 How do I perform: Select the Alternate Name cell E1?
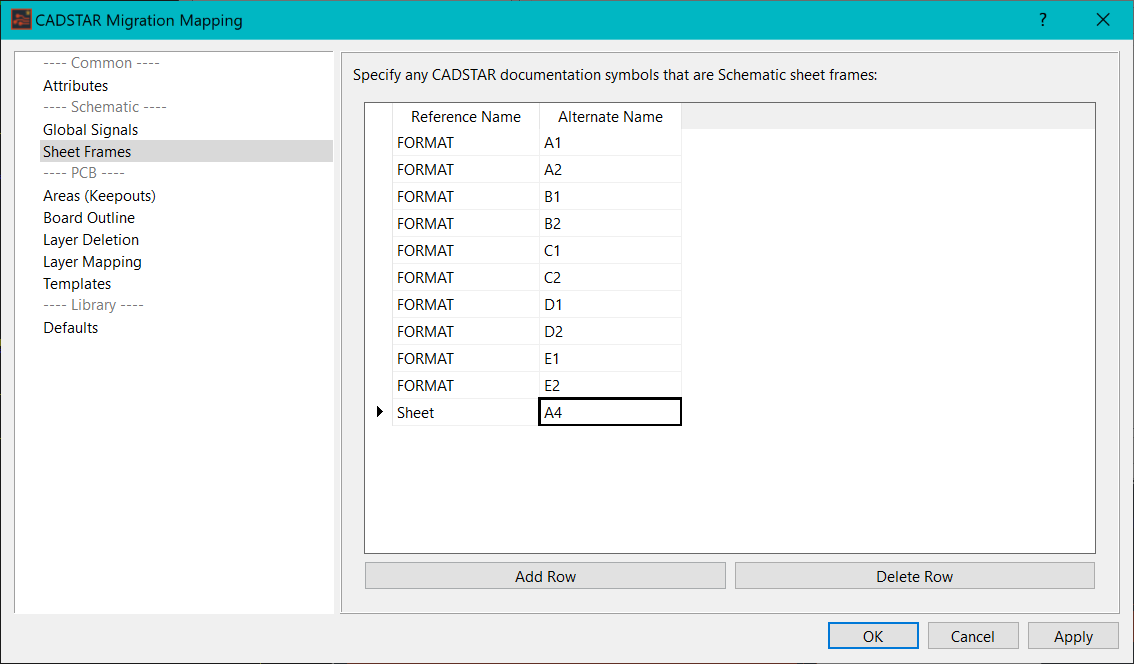pyautogui.click(x=611, y=359)
